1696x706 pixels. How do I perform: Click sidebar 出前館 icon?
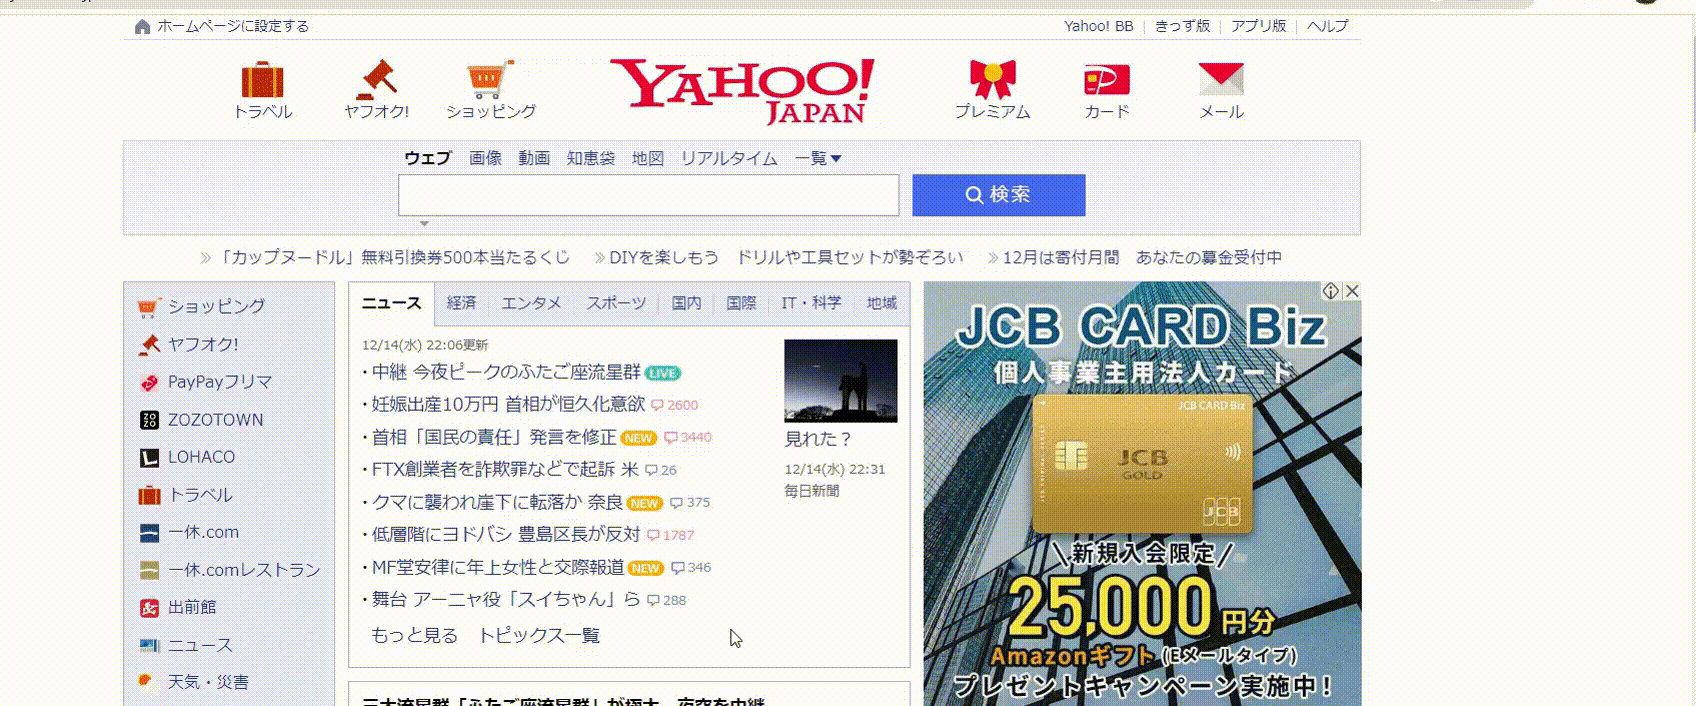pyautogui.click(x=149, y=607)
